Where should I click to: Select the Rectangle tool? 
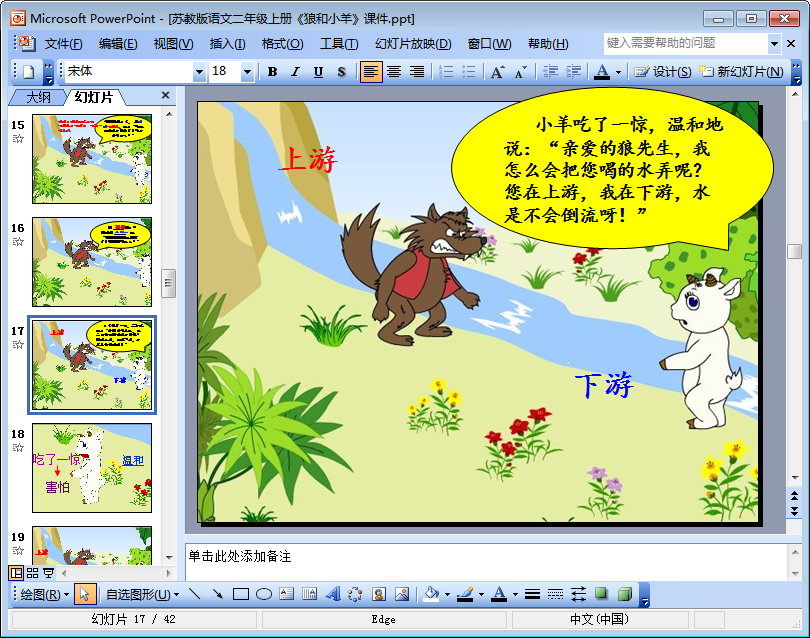(x=241, y=594)
